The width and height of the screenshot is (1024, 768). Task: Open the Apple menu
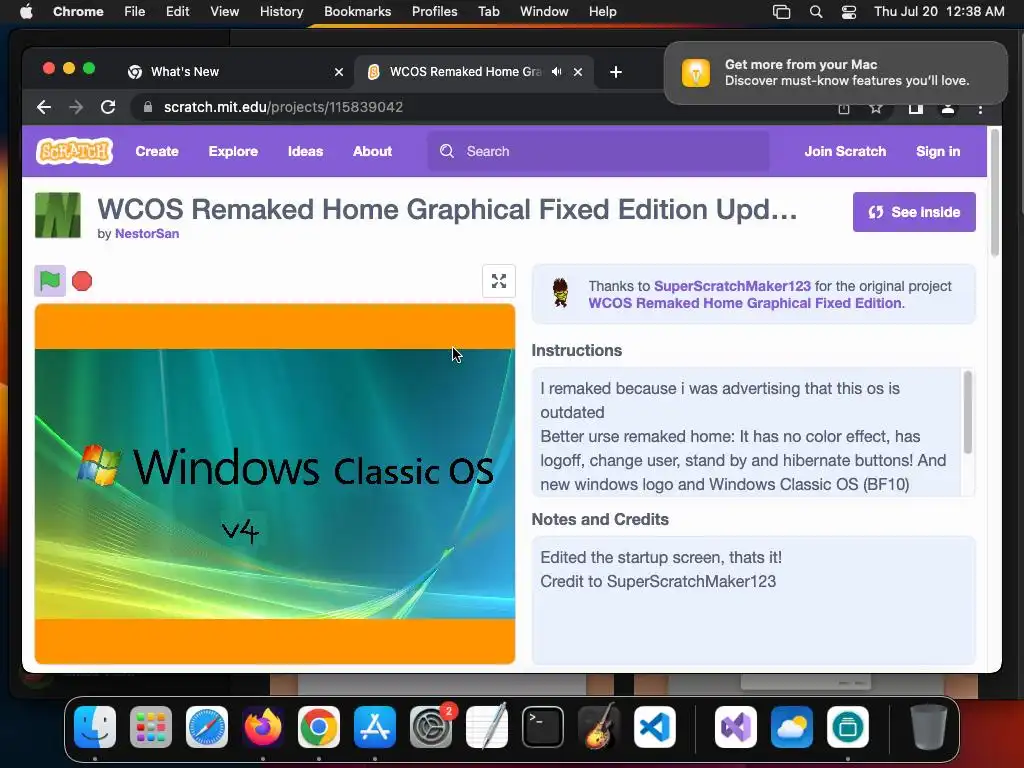26,12
